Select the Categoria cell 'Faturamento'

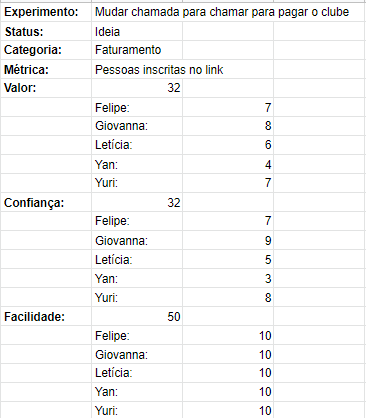[137, 50]
